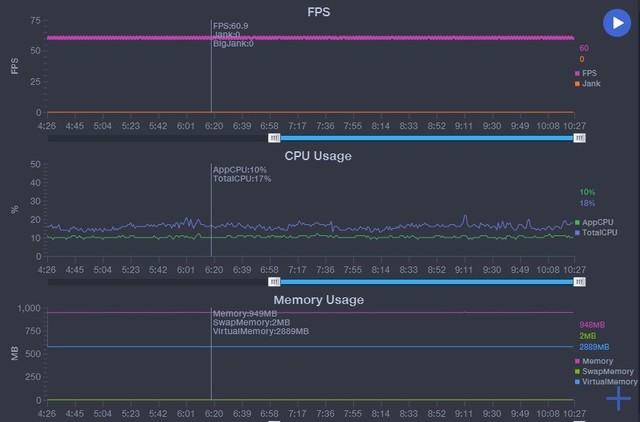Toggle the VirtualMemory legend entry
The height and width of the screenshot is (422, 640).
606,382
